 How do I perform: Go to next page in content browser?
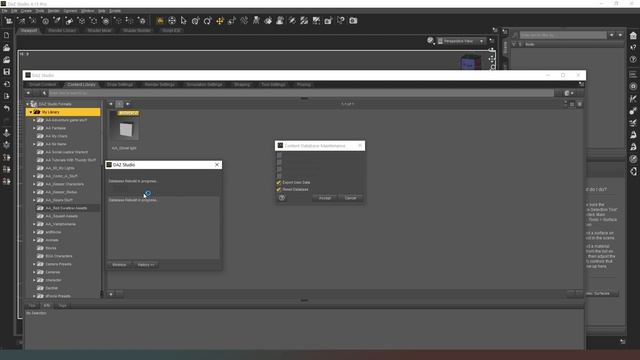tap(128, 104)
